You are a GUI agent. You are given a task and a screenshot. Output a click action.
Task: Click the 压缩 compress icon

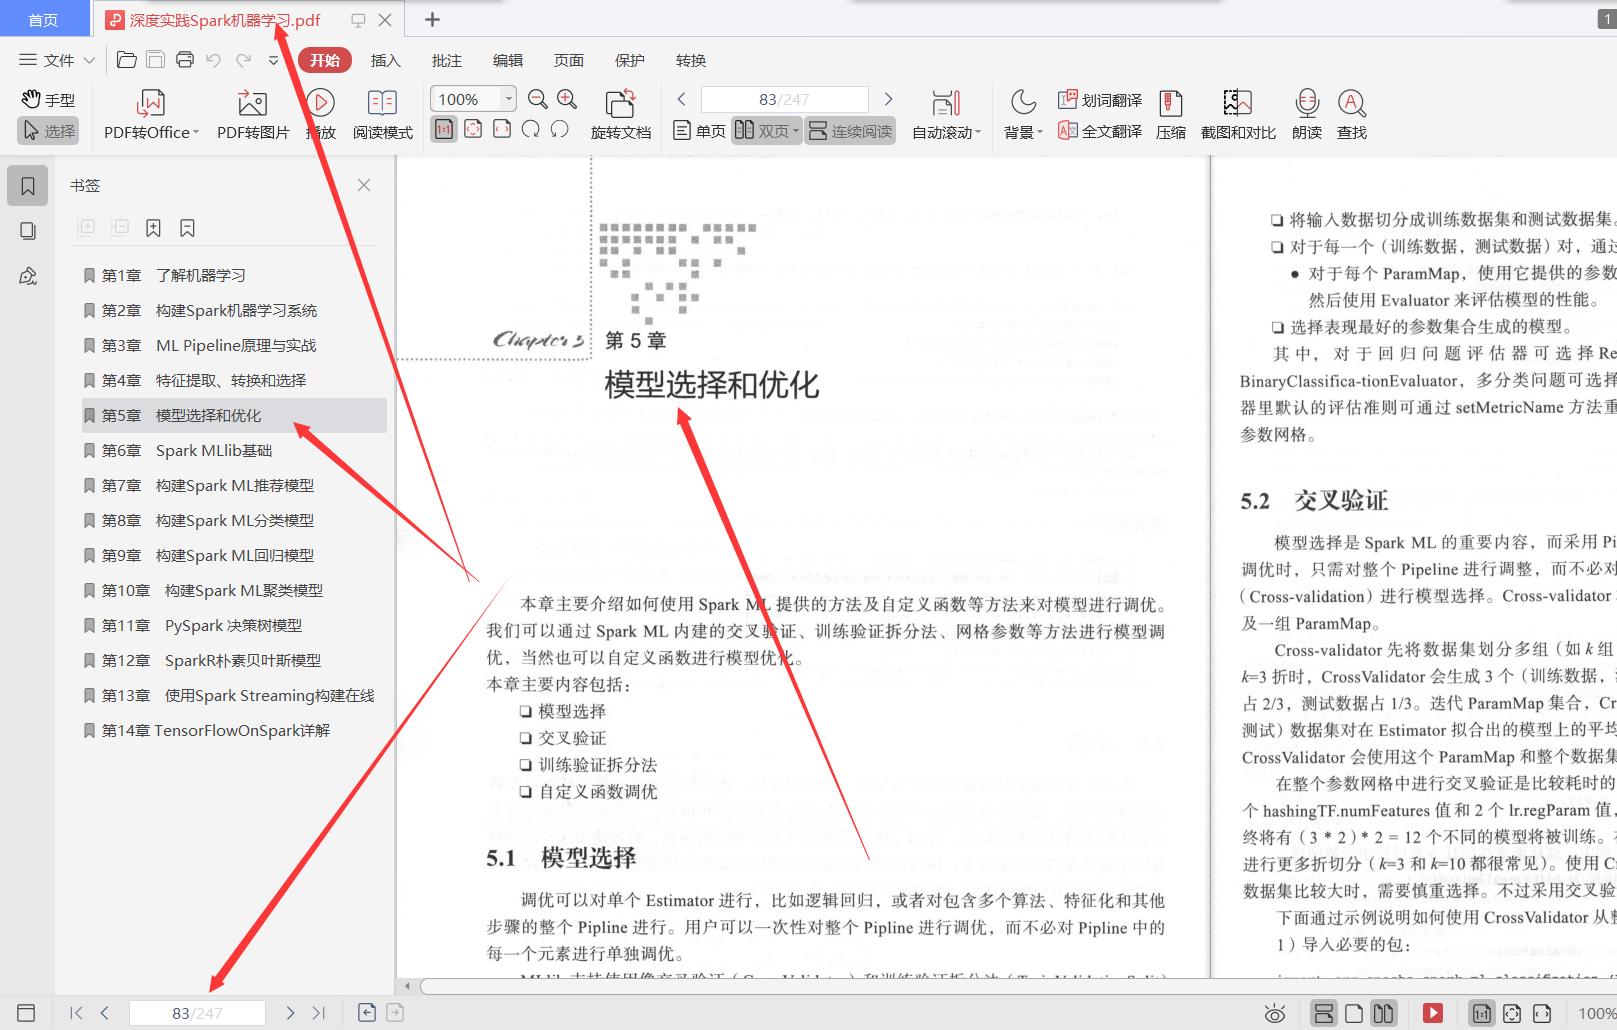point(1171,114)
